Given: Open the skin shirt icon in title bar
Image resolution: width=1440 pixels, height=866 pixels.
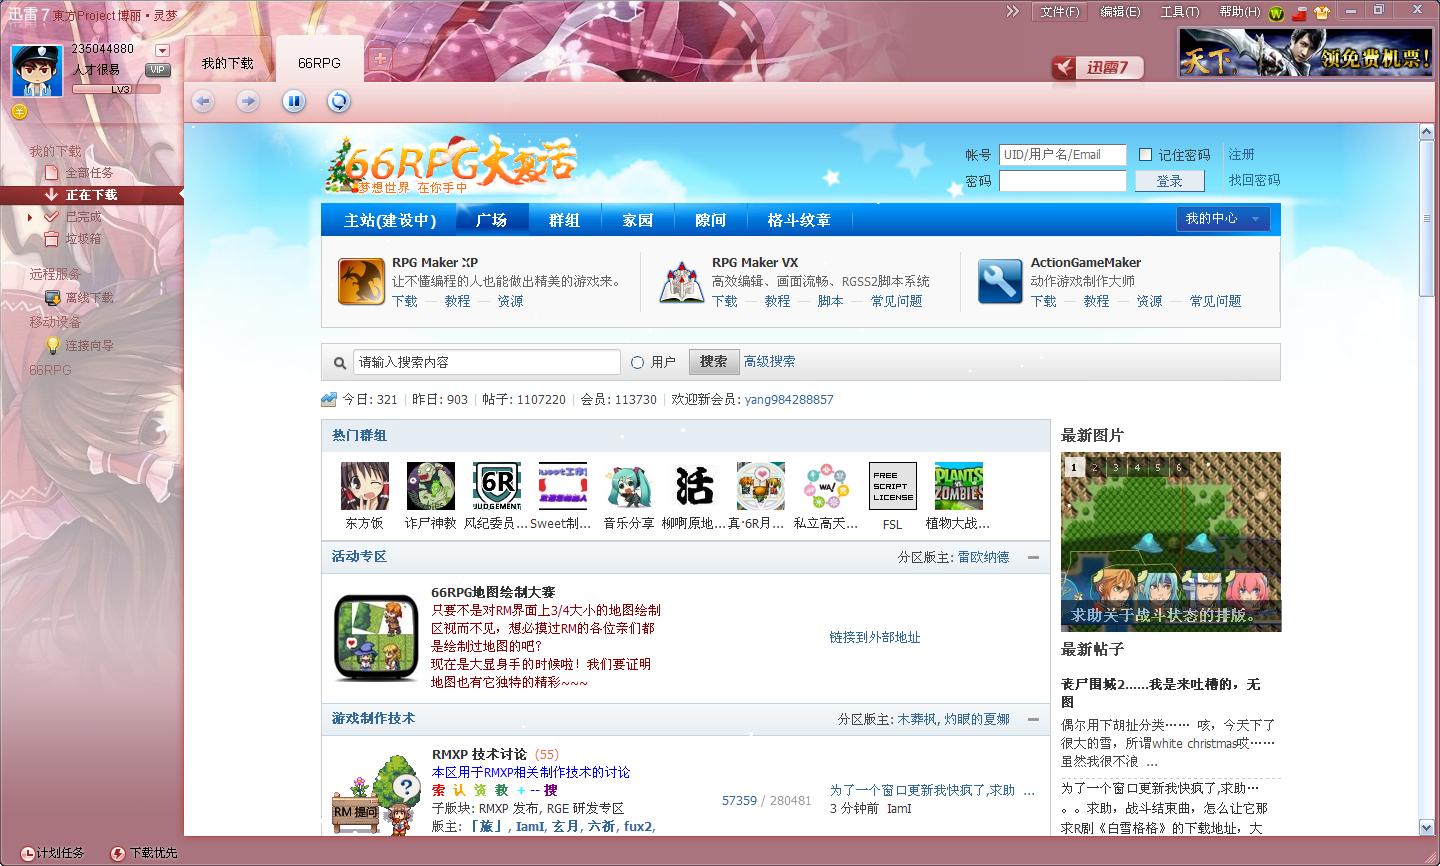Looking at the screenshot, I should 1322,13.
